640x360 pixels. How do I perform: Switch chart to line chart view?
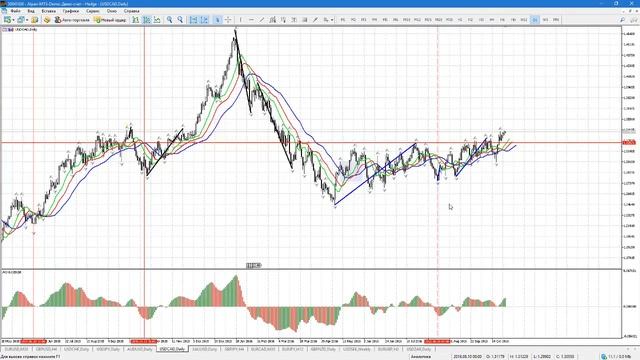click(x=157, y=20)
